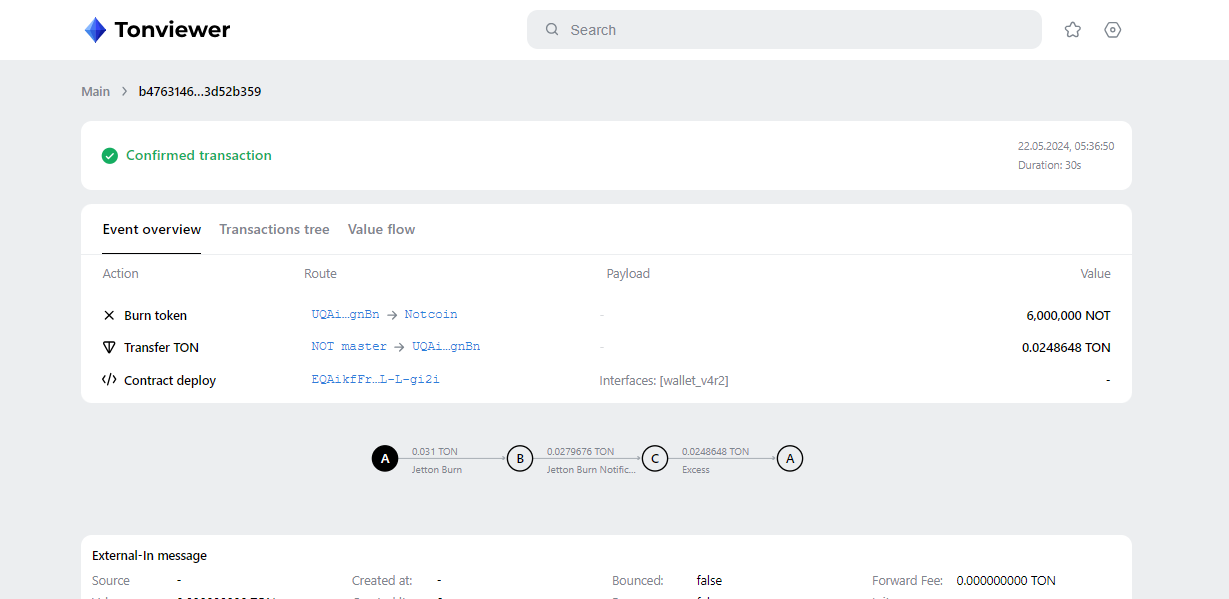Image resolution: width=1229 pixels, height=599 pixels.
Task: Focus the Search input field
Action: point(784,30)
